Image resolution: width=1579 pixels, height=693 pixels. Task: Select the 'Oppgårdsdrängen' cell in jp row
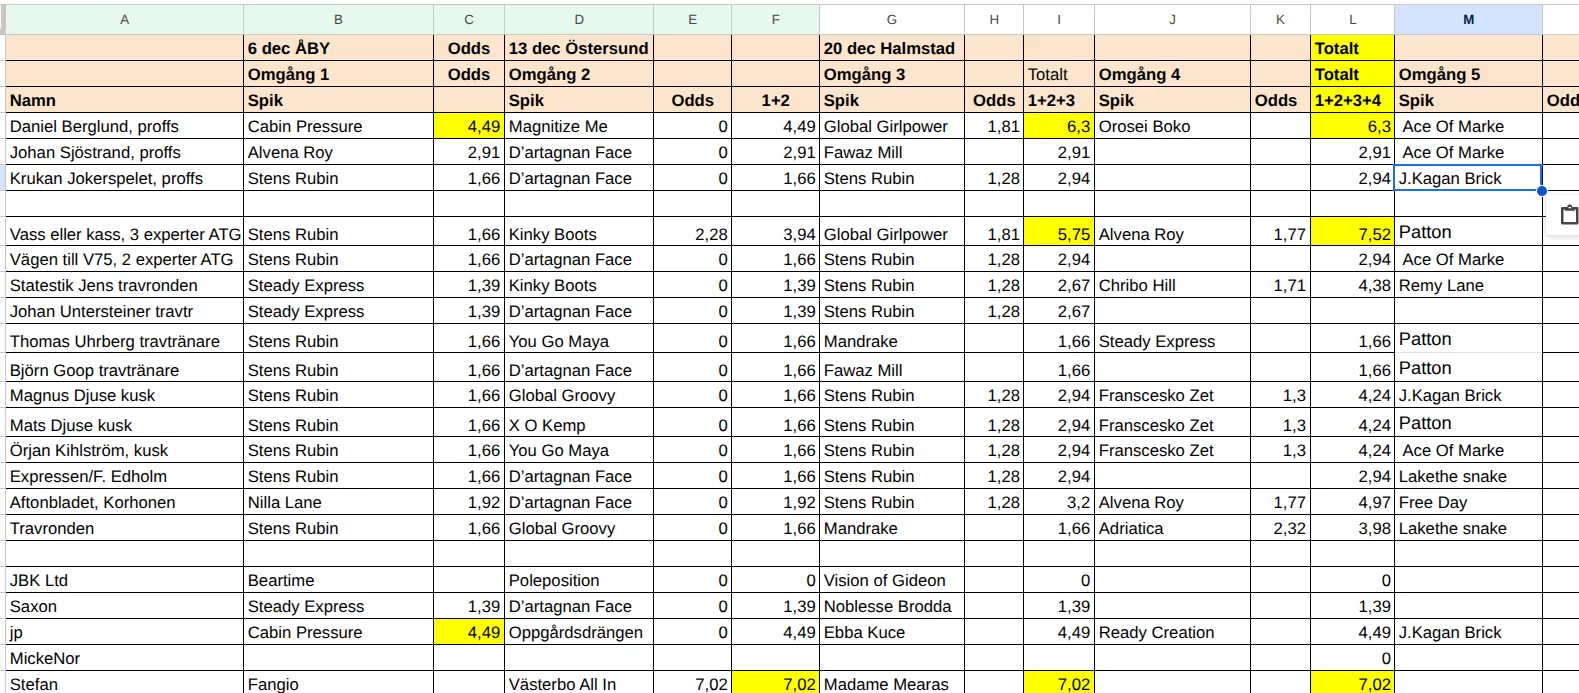[578, 632]
